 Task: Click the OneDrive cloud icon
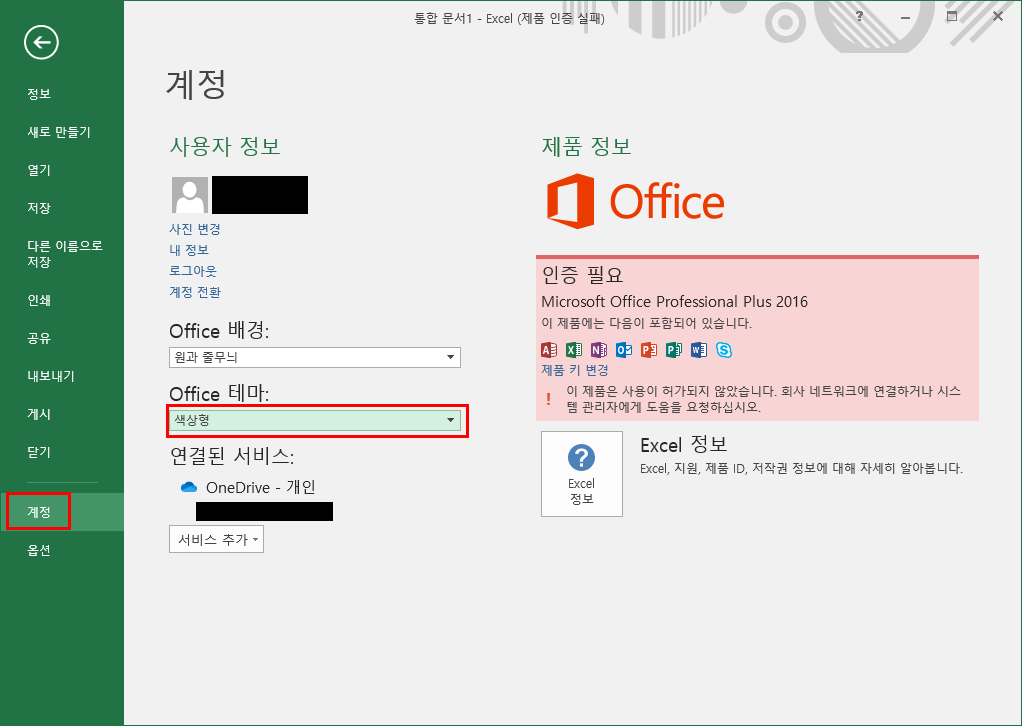(189, 487)
